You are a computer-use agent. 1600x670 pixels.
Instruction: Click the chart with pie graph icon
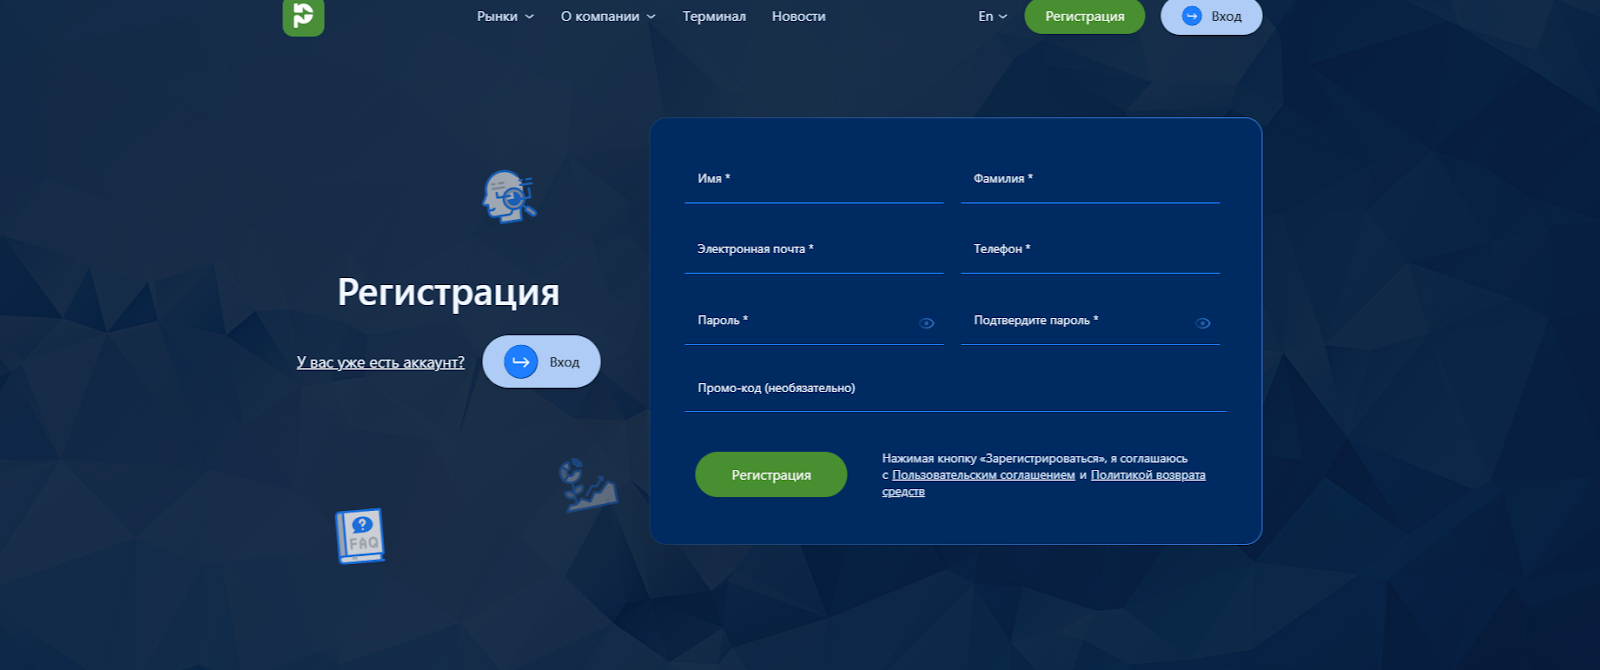click(587, 485)
